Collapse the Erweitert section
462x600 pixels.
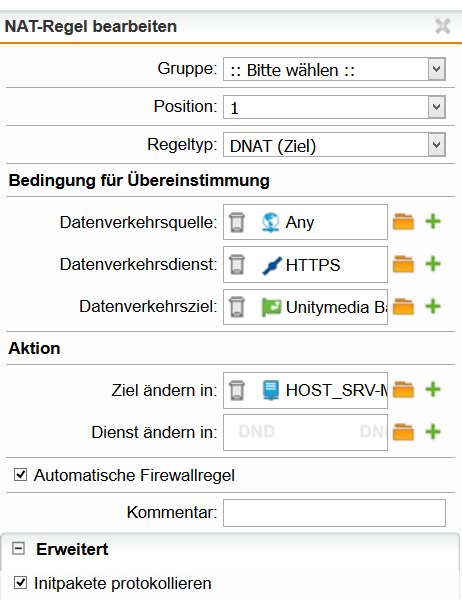point(18,549)
